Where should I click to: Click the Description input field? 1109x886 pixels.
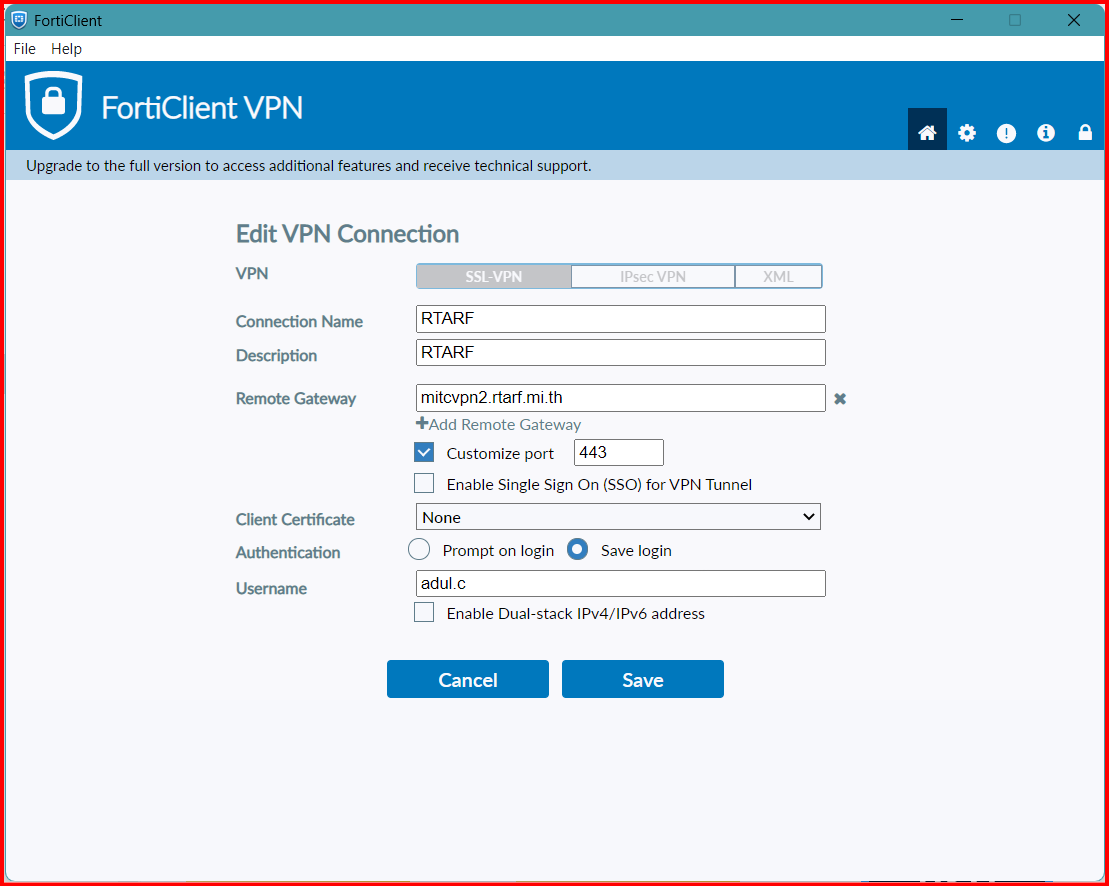pyautogui.click(x=621, y=353)
